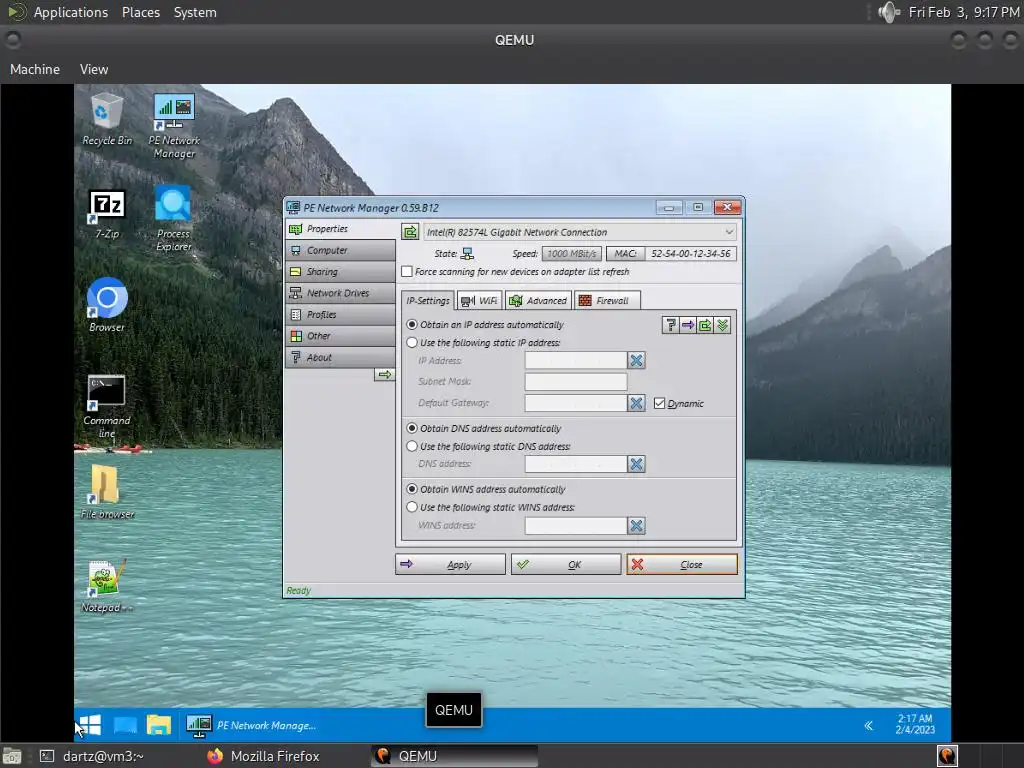
Task: Click the purple arrow icon in IP-Settings
Action: click(x=688, y=325)
